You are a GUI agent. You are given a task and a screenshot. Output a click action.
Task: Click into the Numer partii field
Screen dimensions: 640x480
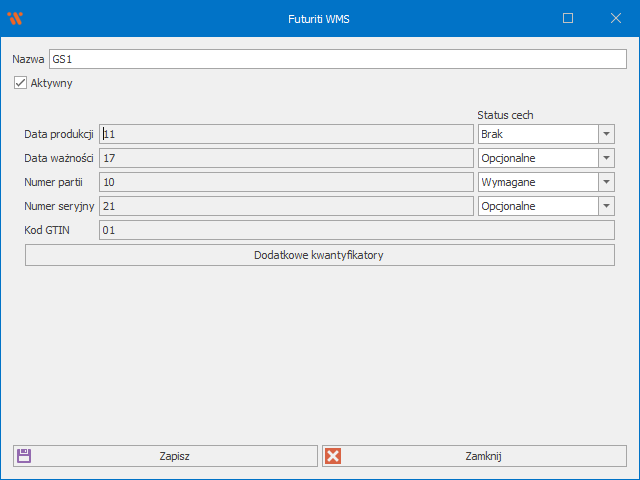tap(286, 182)
